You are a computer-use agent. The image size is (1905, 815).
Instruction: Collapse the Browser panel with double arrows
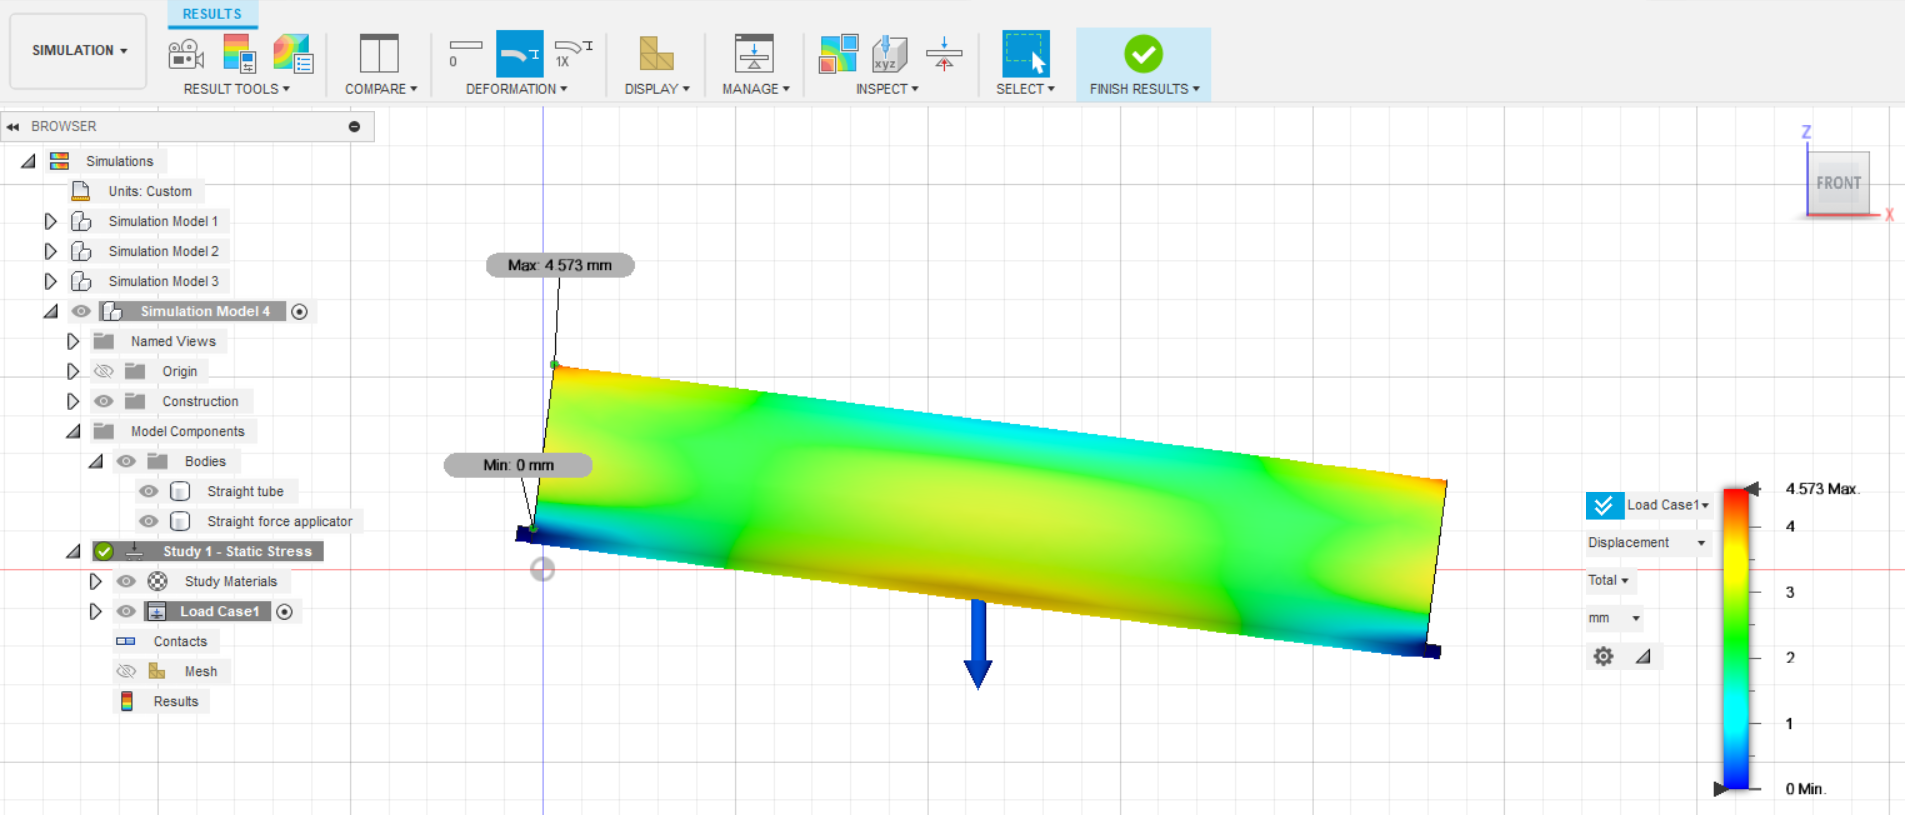point(13,127)
